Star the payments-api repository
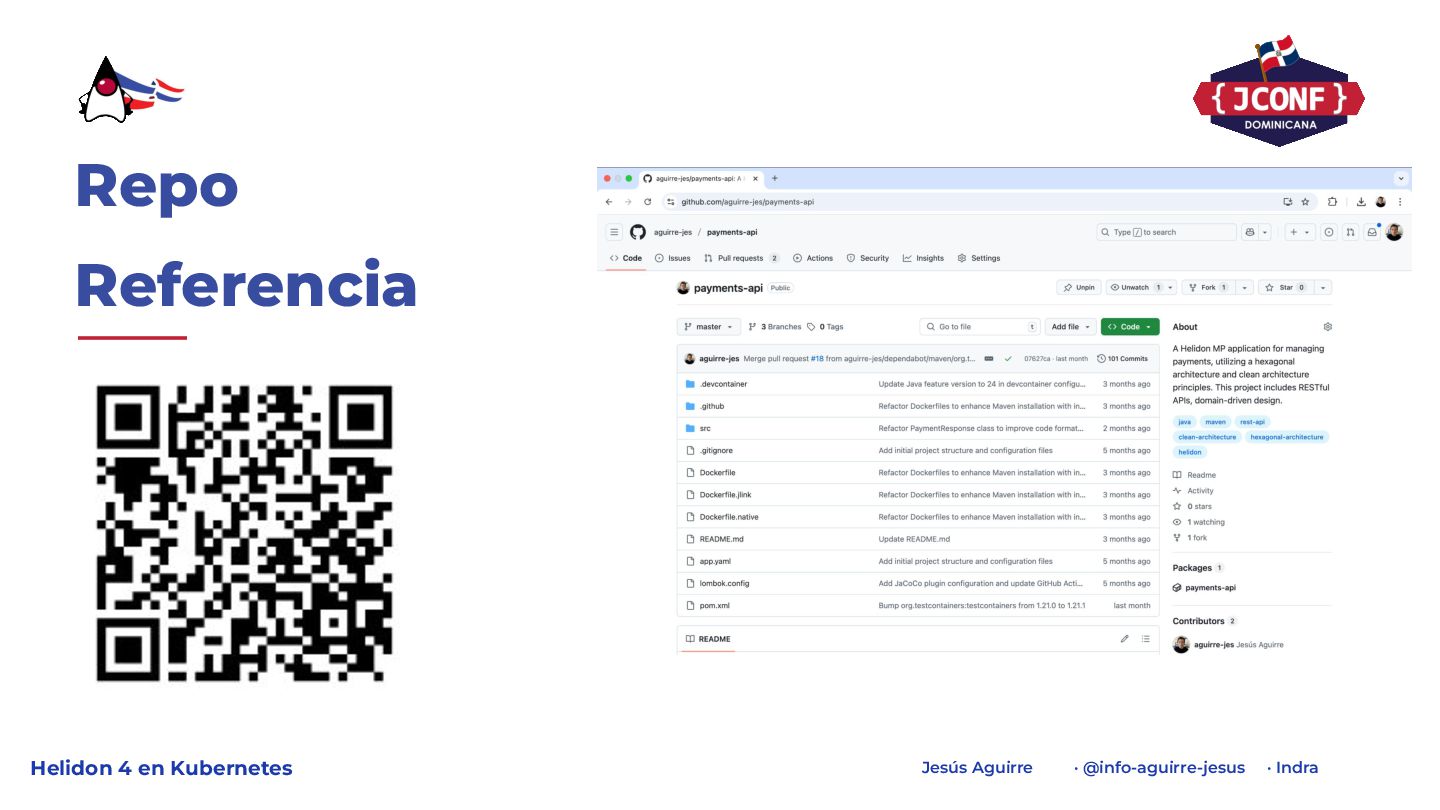The height and width of the screenshot is (810, 1440). 1286,287
